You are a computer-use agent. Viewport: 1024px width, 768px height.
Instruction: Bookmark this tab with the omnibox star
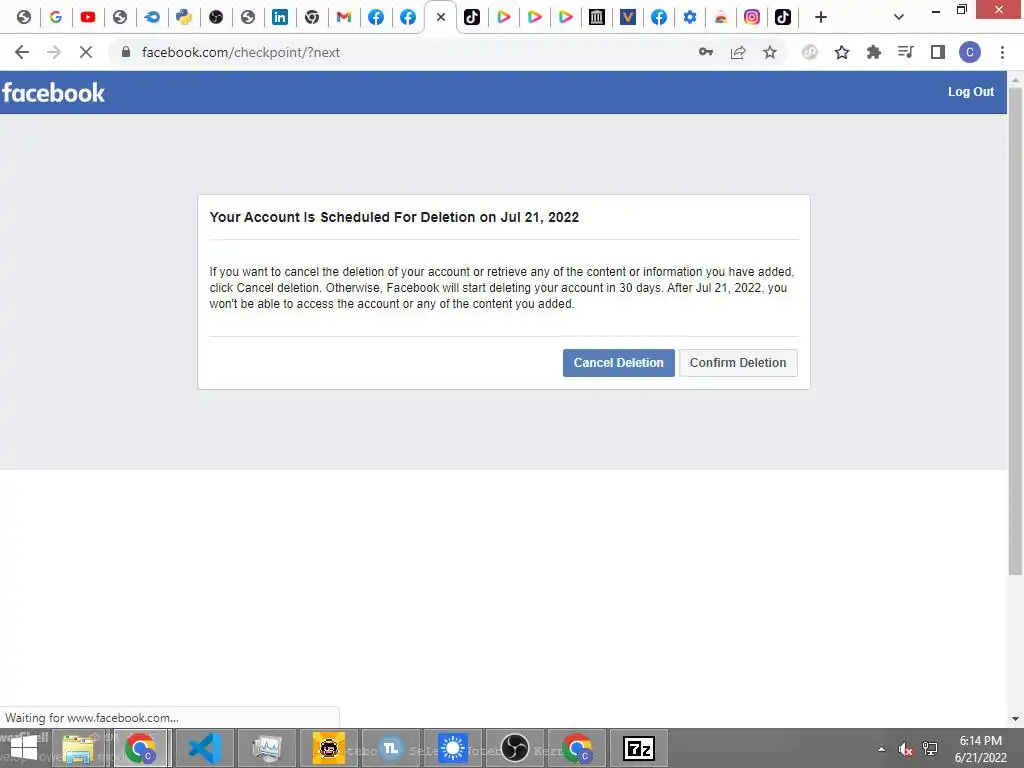click(x=770, y=52)
